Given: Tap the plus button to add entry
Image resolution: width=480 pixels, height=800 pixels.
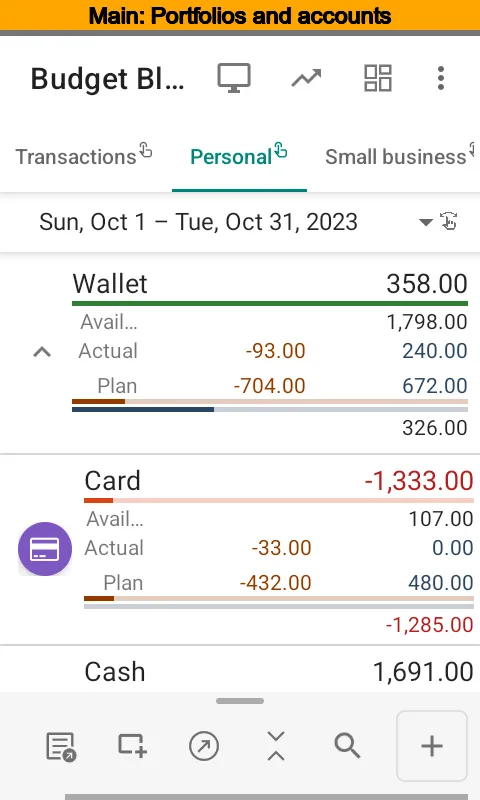Looking at the screenshot, I should click(x=432, y=746).
